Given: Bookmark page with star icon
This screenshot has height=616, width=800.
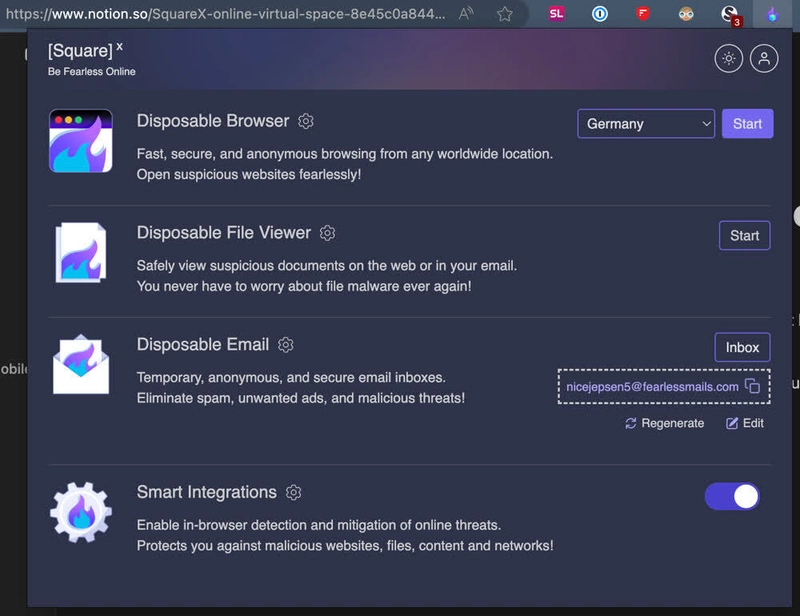Looking at the screenshot, I should click(505, 14).
